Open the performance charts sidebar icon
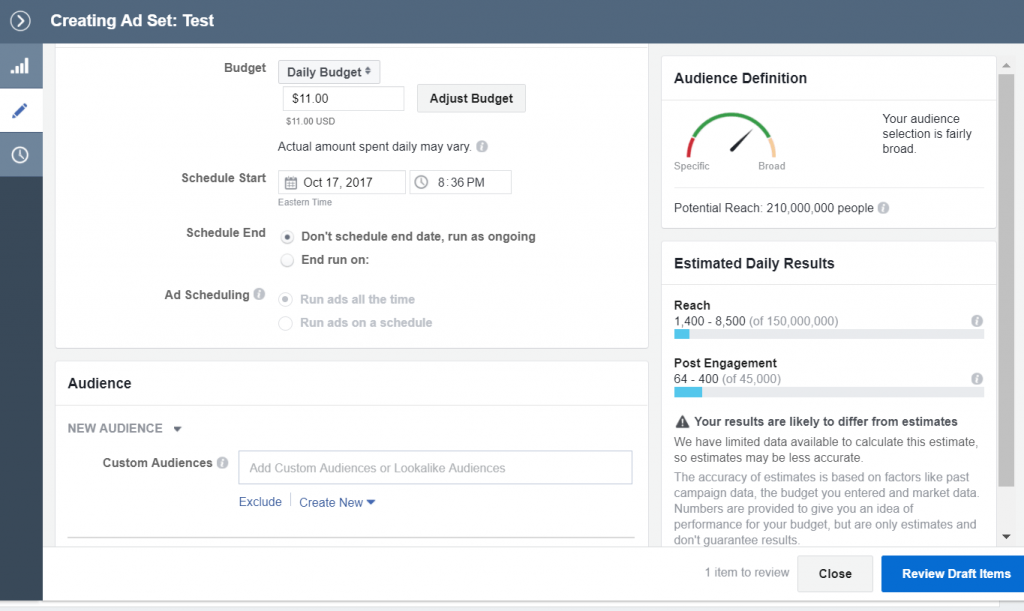The height and width of the screenshot is (611, 1024). [19, 66]
